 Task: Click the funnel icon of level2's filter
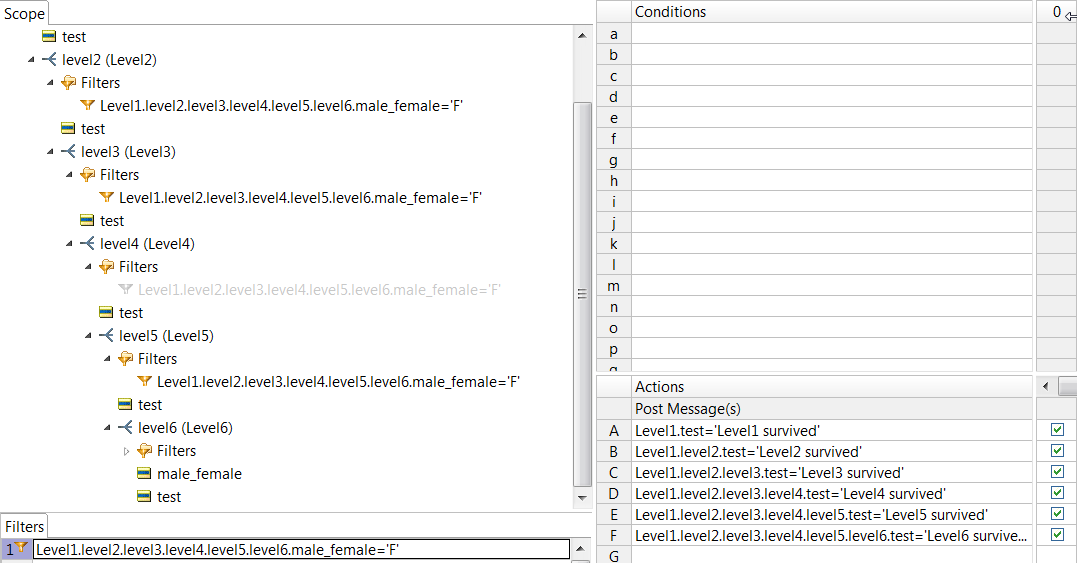(x=87, y=106)
